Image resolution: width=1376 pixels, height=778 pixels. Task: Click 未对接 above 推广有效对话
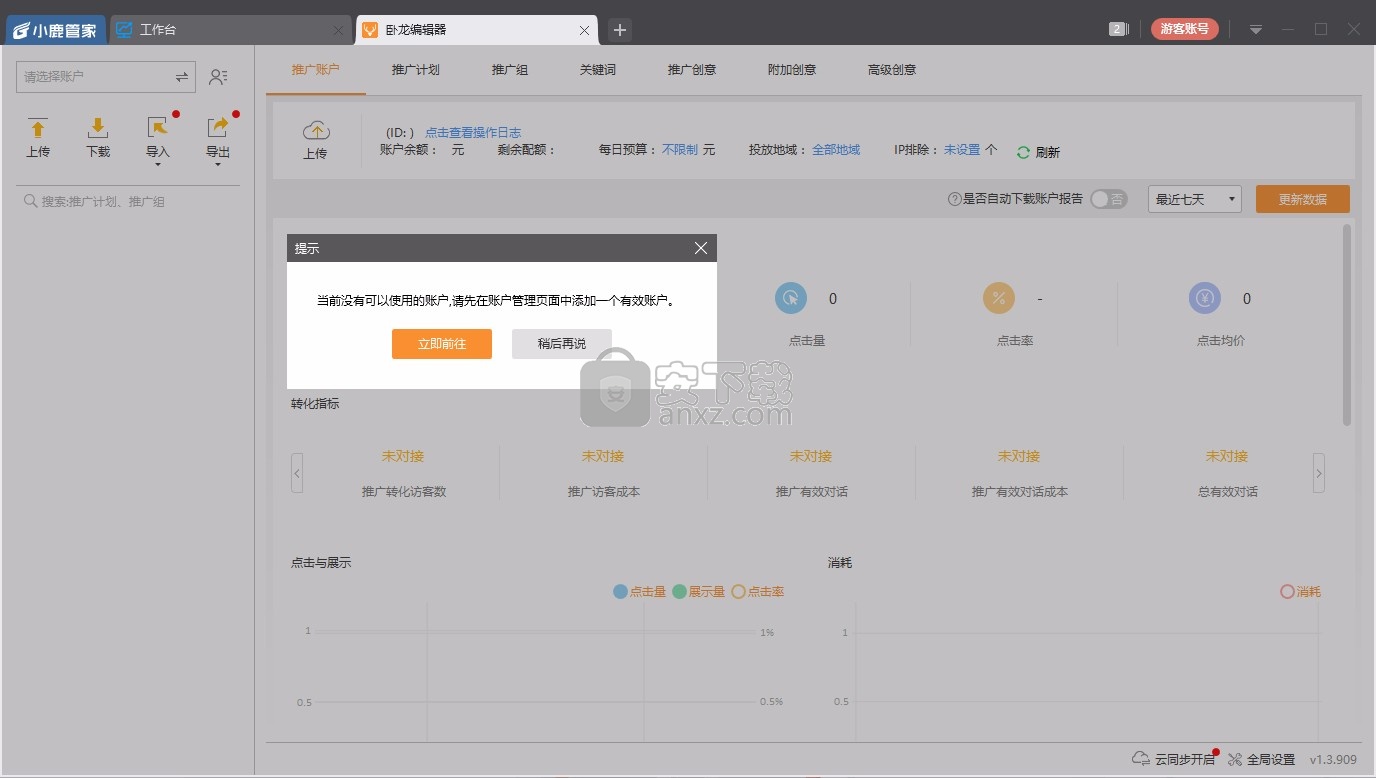coord(811,456)
